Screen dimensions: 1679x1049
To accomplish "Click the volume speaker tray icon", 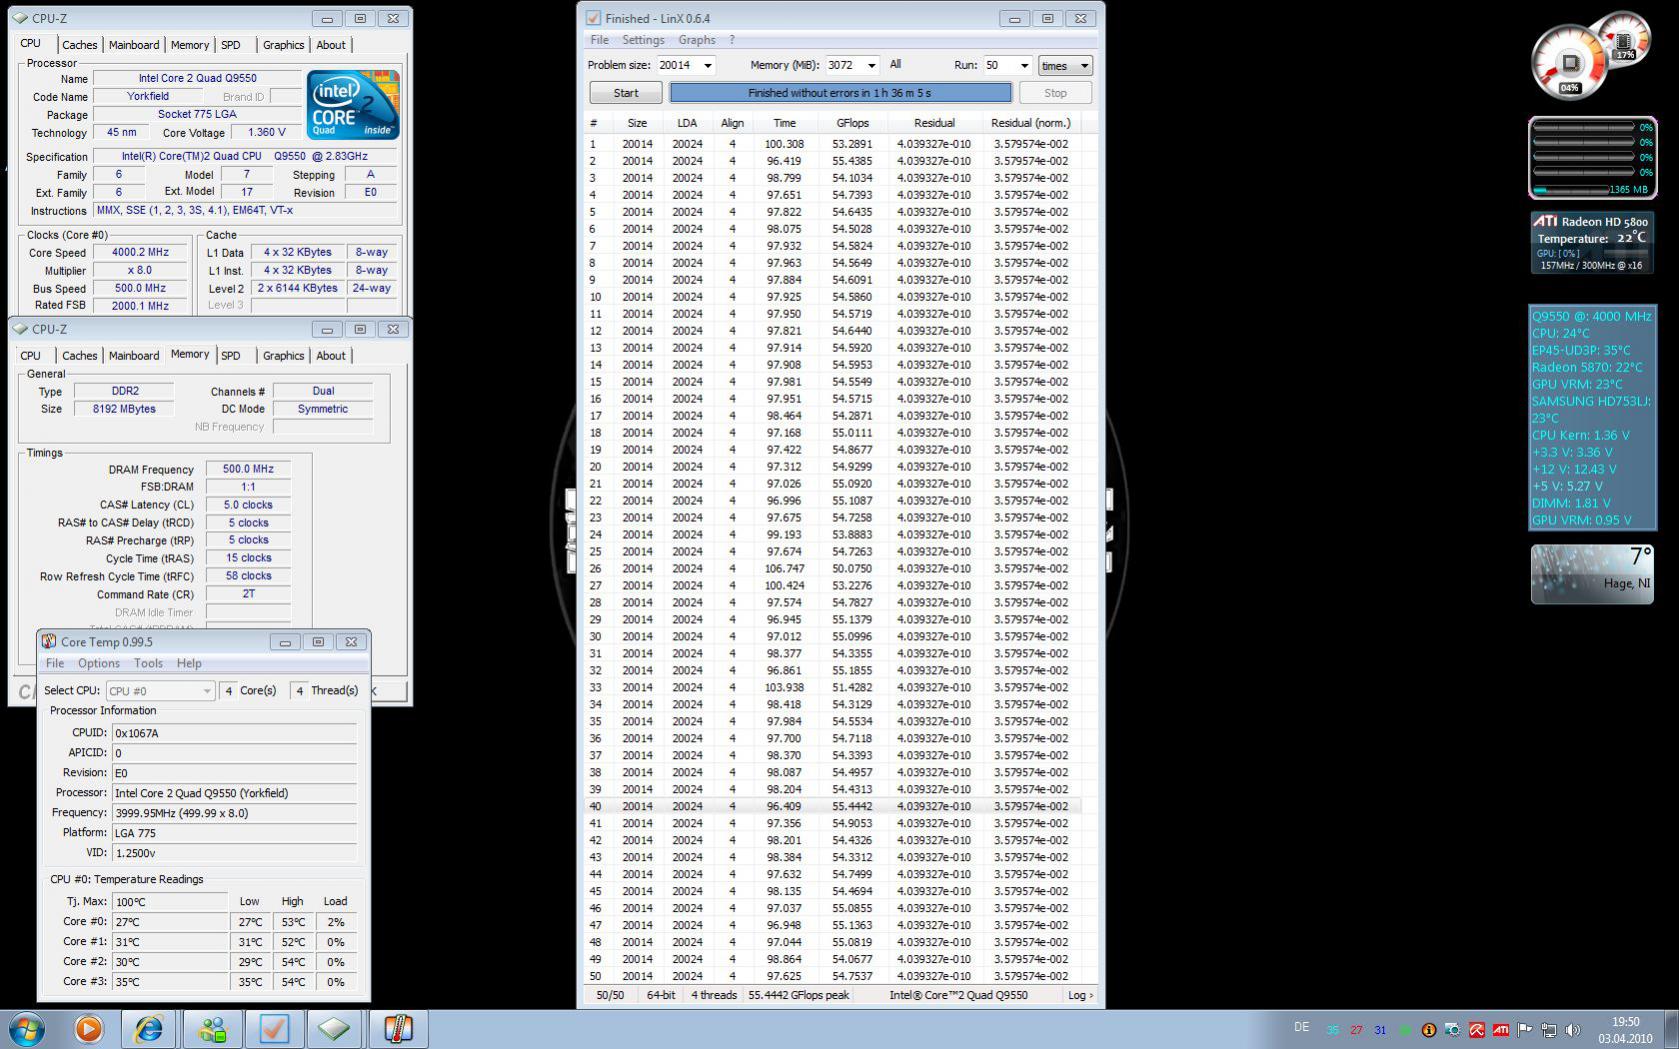I will pos(1572,1030).
